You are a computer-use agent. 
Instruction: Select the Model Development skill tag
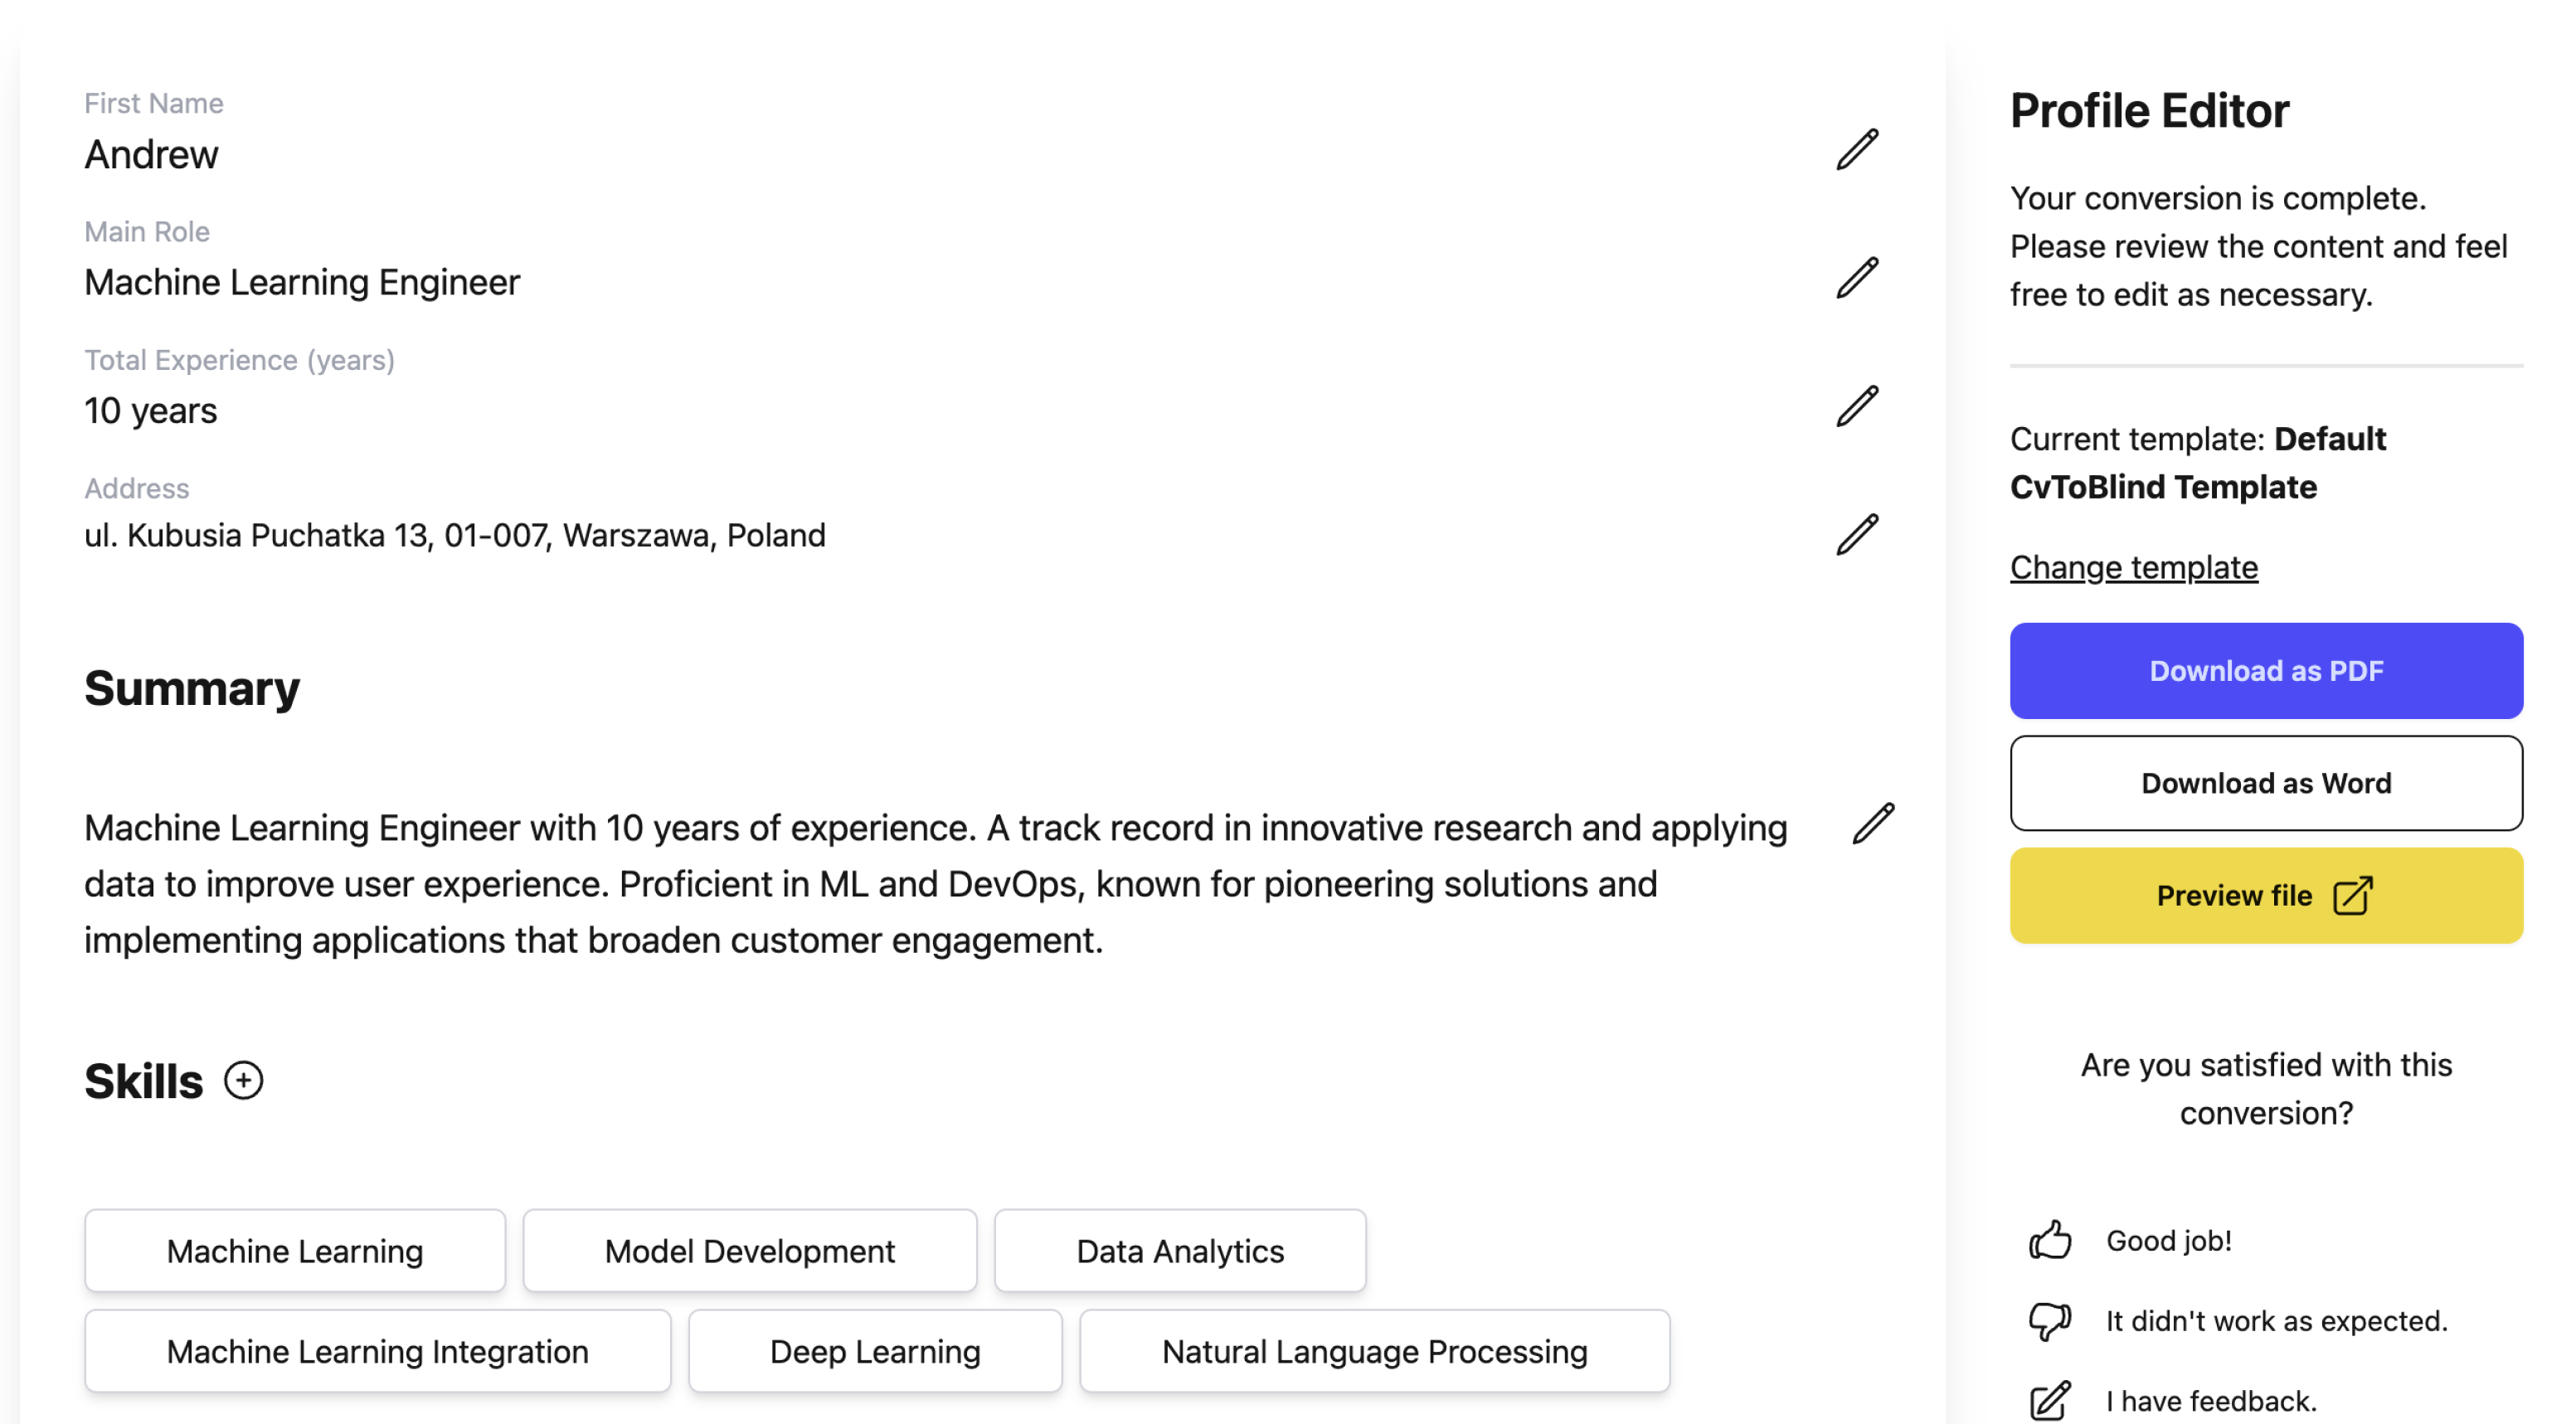(749, 1251)
